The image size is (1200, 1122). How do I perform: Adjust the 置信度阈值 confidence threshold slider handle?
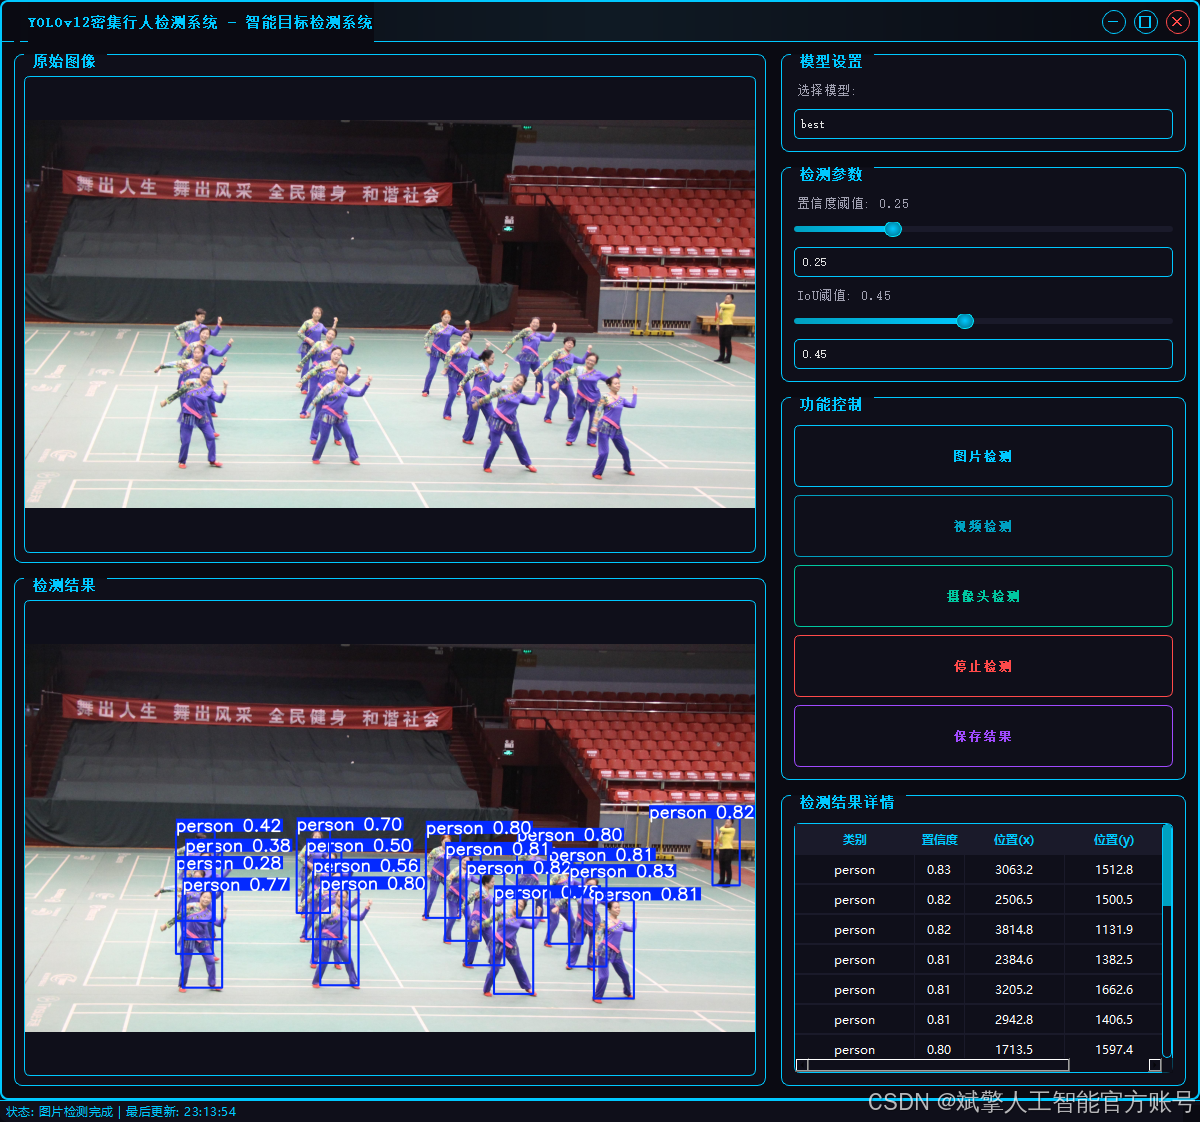pyautogui.click(x=893, y=229)
